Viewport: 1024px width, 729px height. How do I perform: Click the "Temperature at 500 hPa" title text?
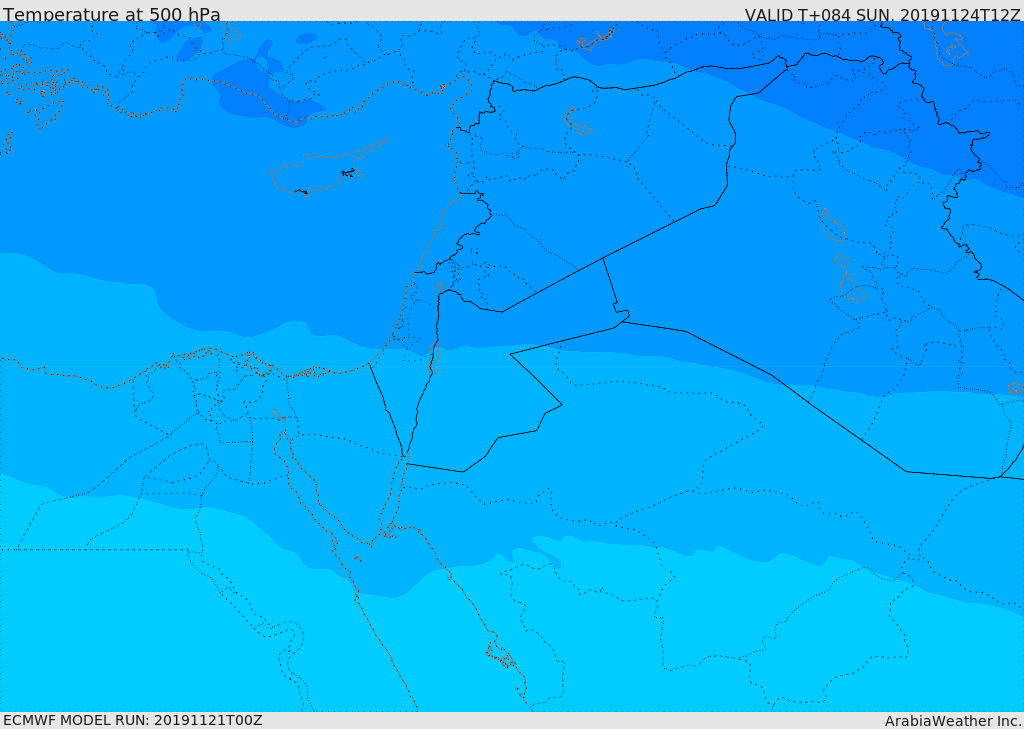[x=112, y=14]
